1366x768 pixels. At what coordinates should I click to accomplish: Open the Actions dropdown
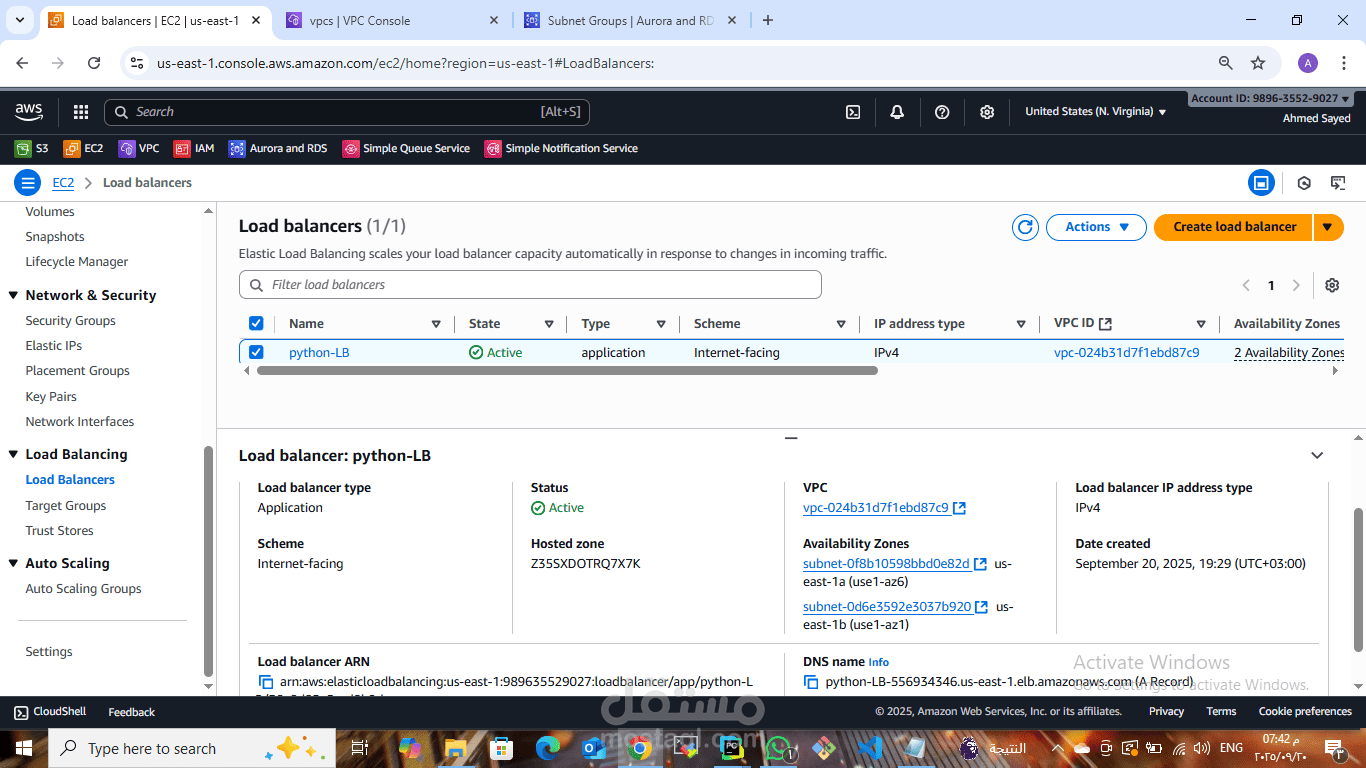coord(1096,227)
